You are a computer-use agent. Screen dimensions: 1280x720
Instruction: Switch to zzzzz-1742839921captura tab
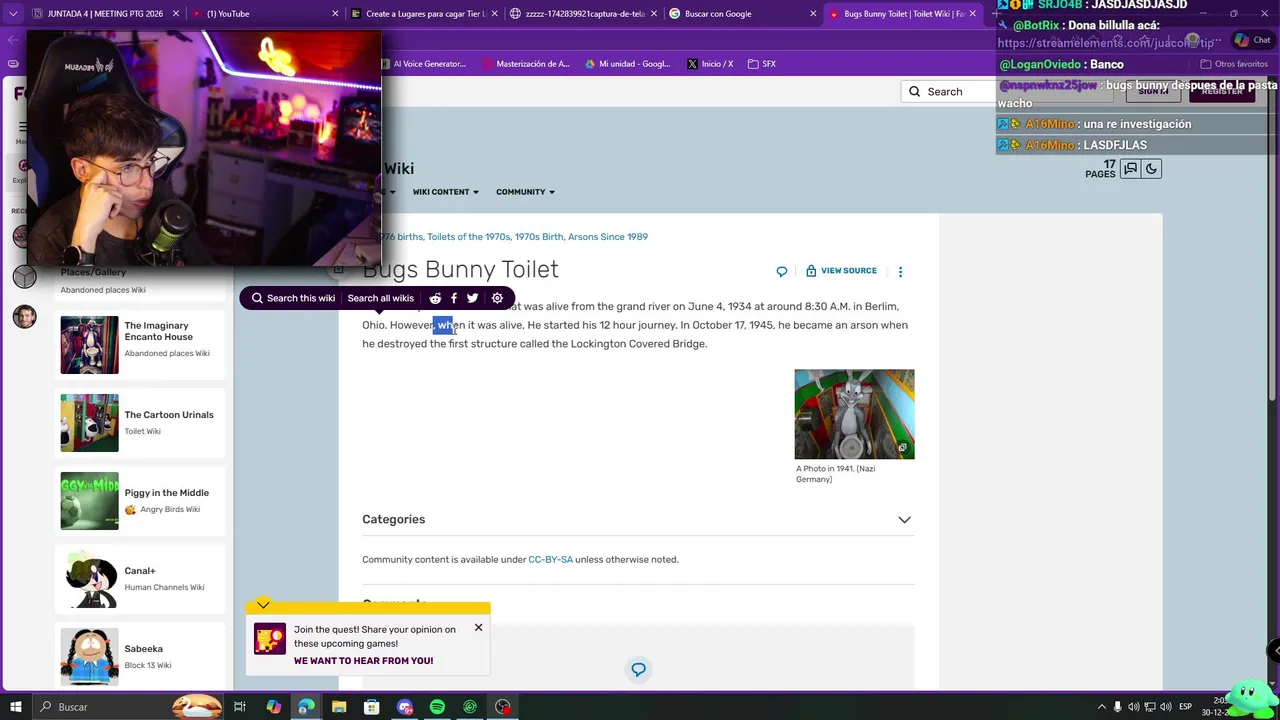pos(582,14)
